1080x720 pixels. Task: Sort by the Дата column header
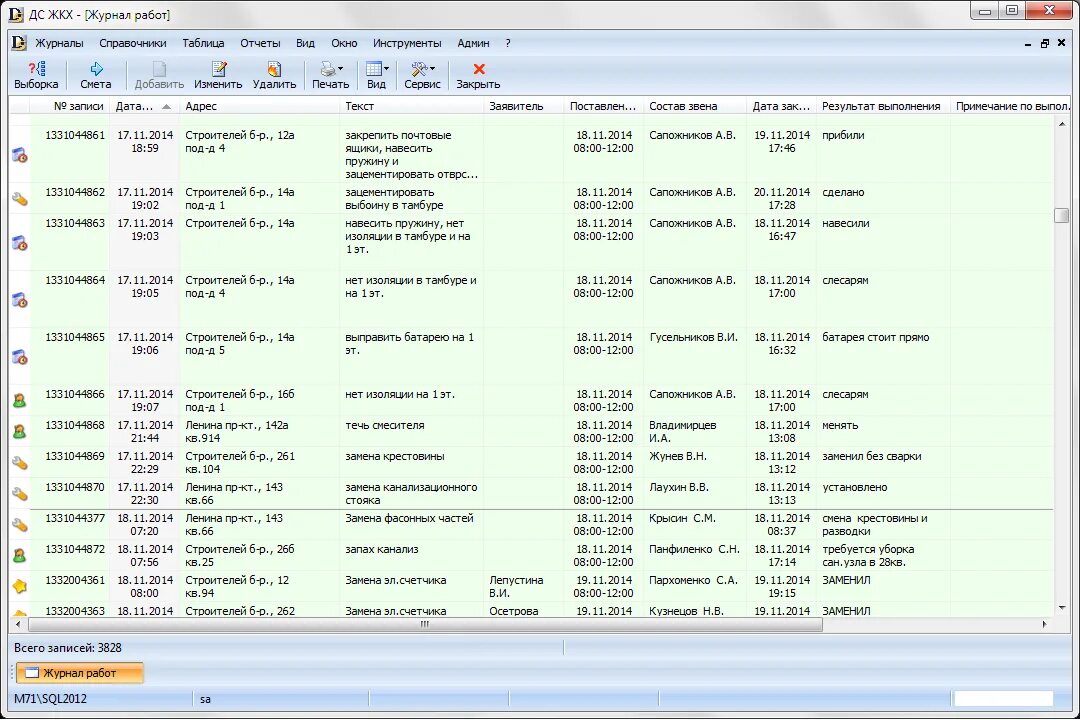point(144,106)
